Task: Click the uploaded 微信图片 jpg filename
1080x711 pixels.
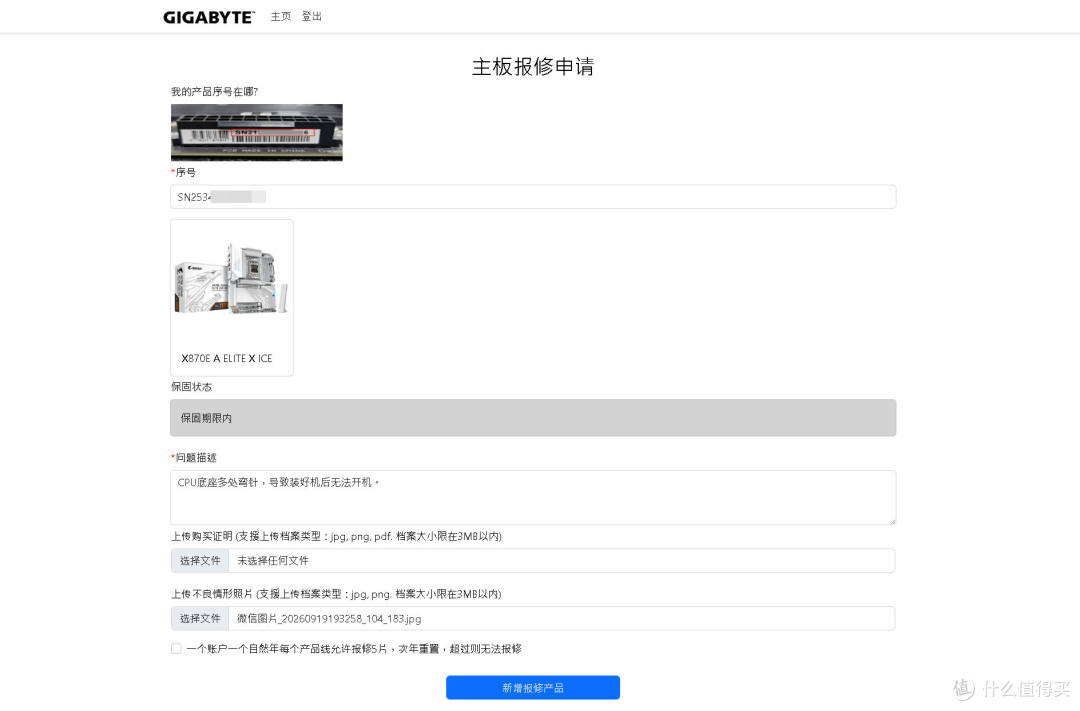Action: point(329,619)
